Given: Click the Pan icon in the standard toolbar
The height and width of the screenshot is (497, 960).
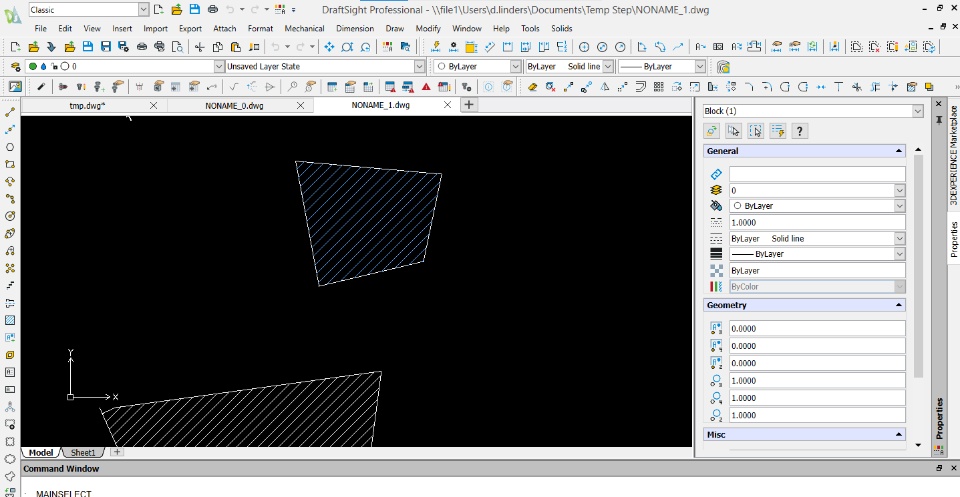Looking at the screenshot, I should tap(329, 47).
